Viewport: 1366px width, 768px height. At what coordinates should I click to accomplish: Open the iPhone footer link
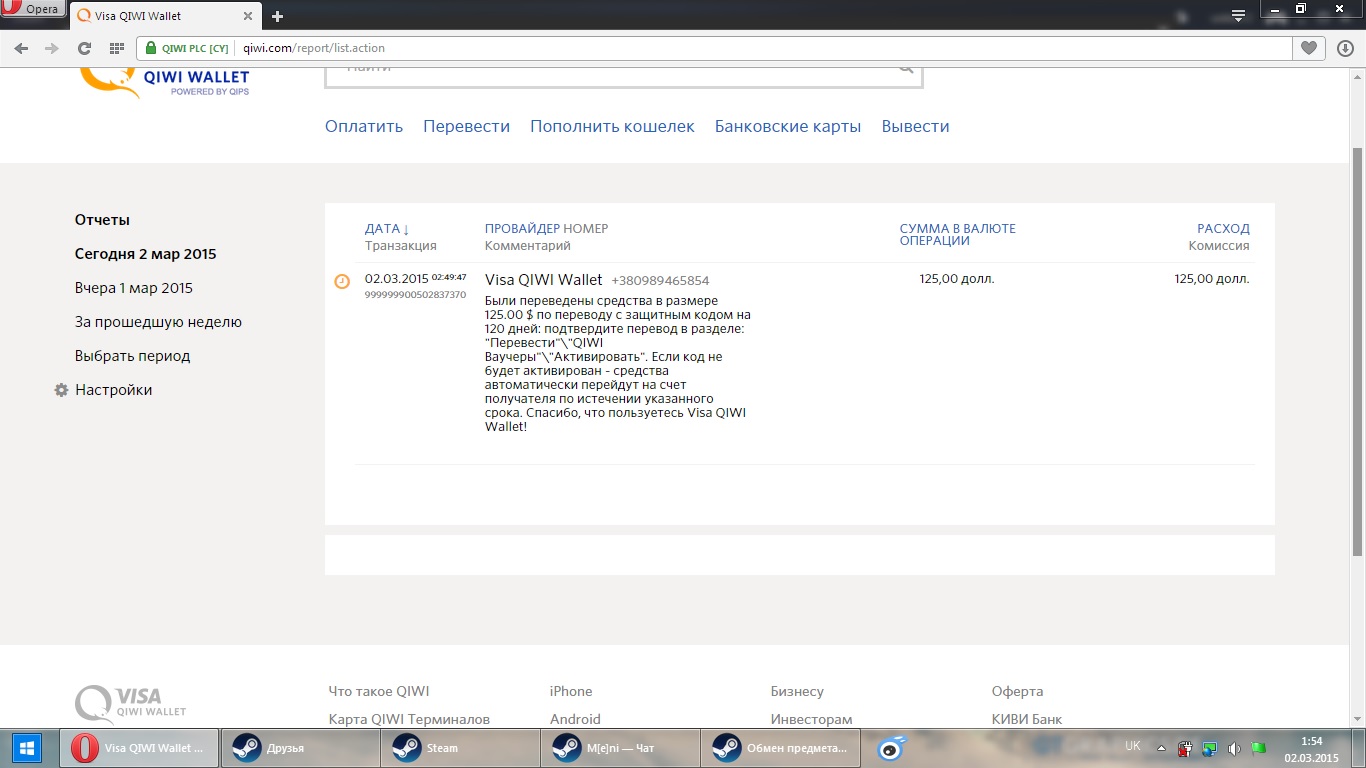571,691
